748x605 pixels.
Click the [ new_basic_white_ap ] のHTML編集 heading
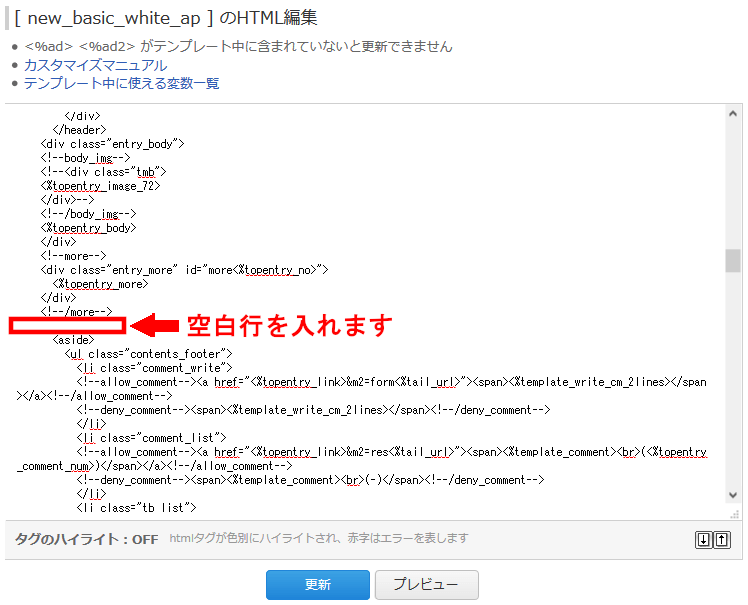pyautogui.click(x=166, y=18)
